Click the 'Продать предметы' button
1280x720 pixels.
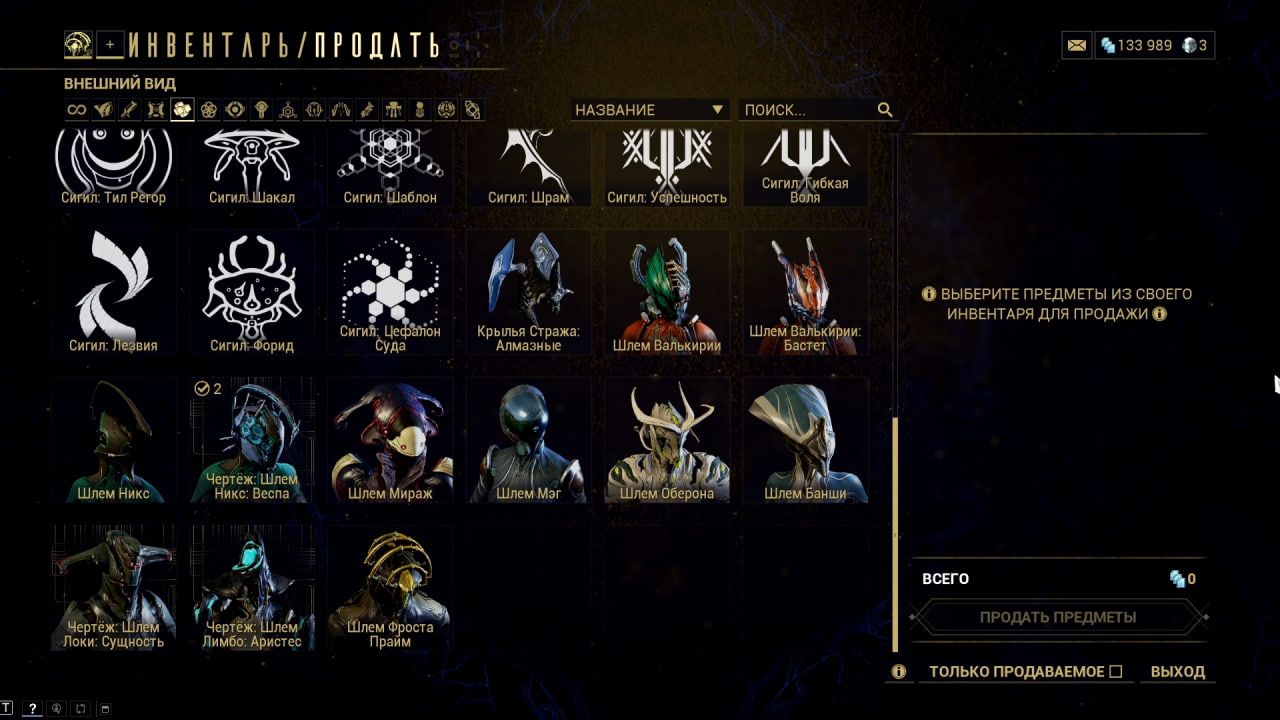tap(1057, 617)
